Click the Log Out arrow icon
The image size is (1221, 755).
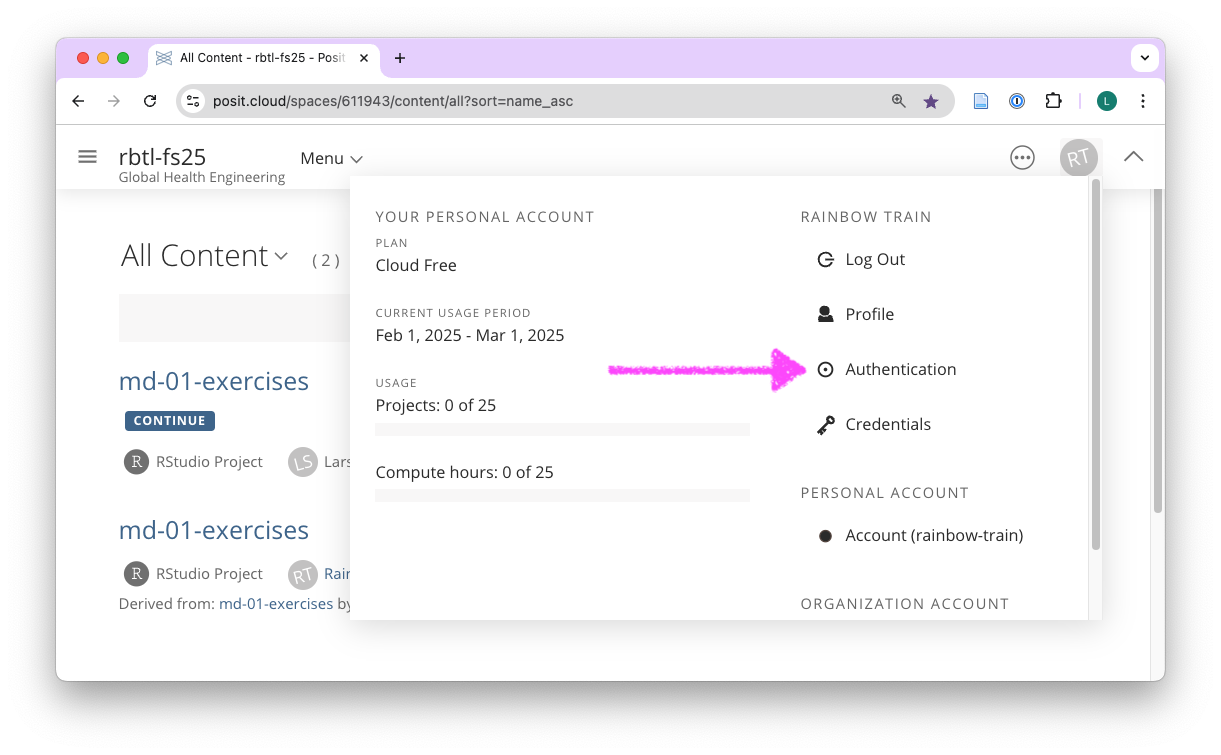825,260
